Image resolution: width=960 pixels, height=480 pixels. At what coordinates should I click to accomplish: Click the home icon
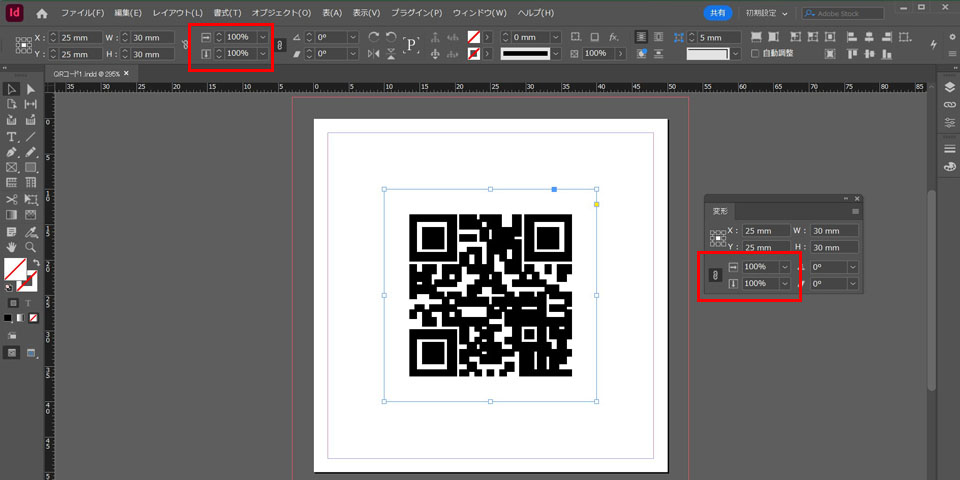click(x=42, y=14)
